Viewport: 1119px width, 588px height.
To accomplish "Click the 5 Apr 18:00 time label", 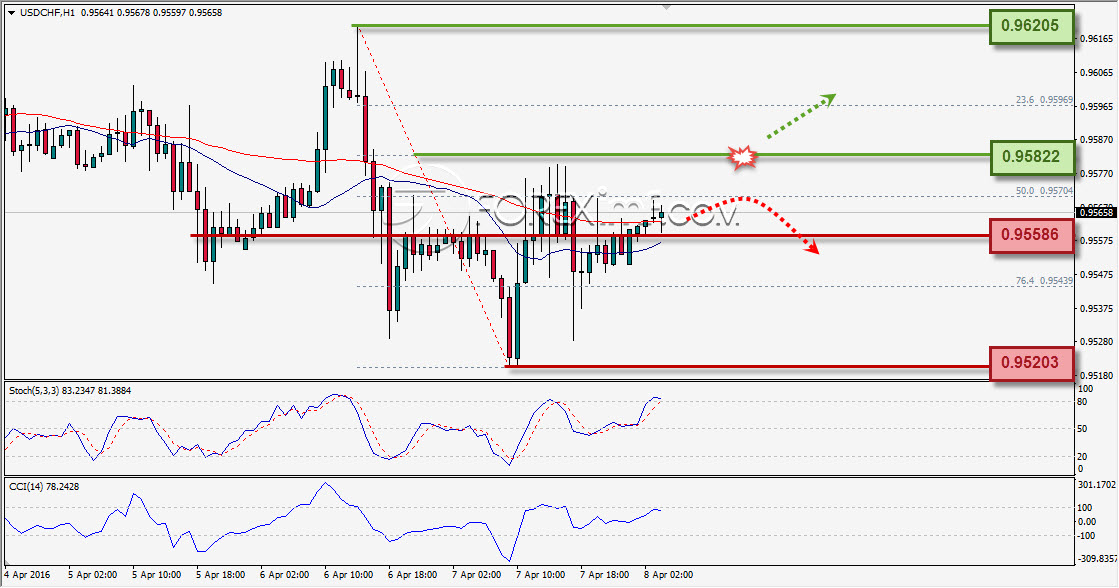I will pos(221,574).
